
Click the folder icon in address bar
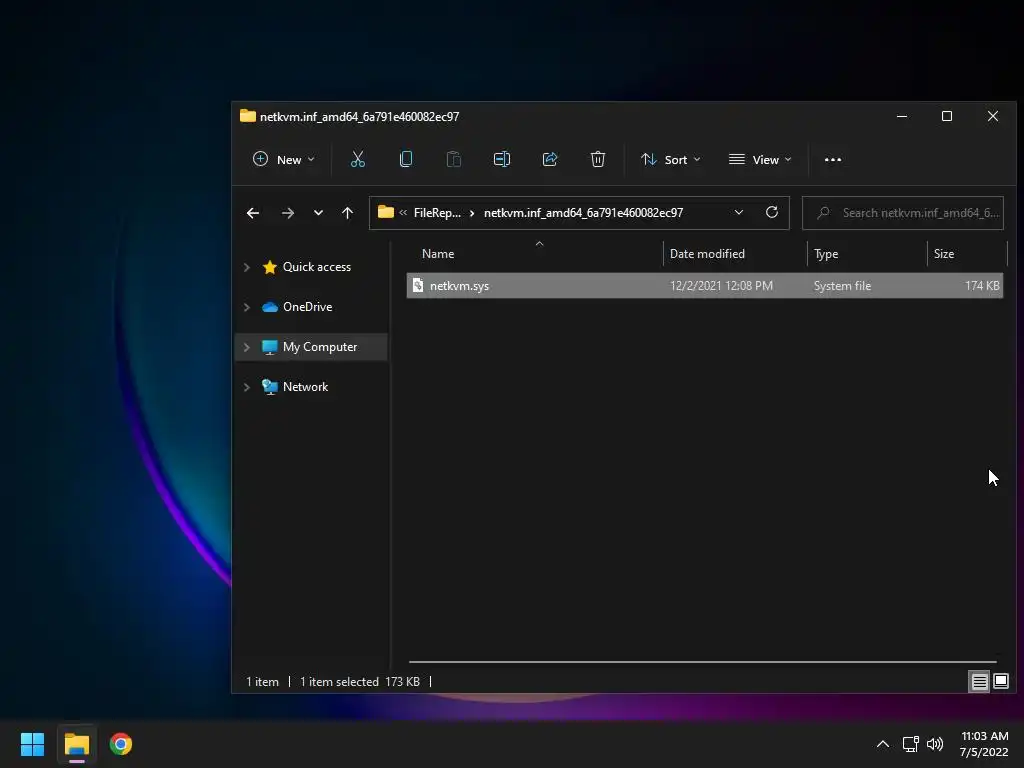click(386, 212)
